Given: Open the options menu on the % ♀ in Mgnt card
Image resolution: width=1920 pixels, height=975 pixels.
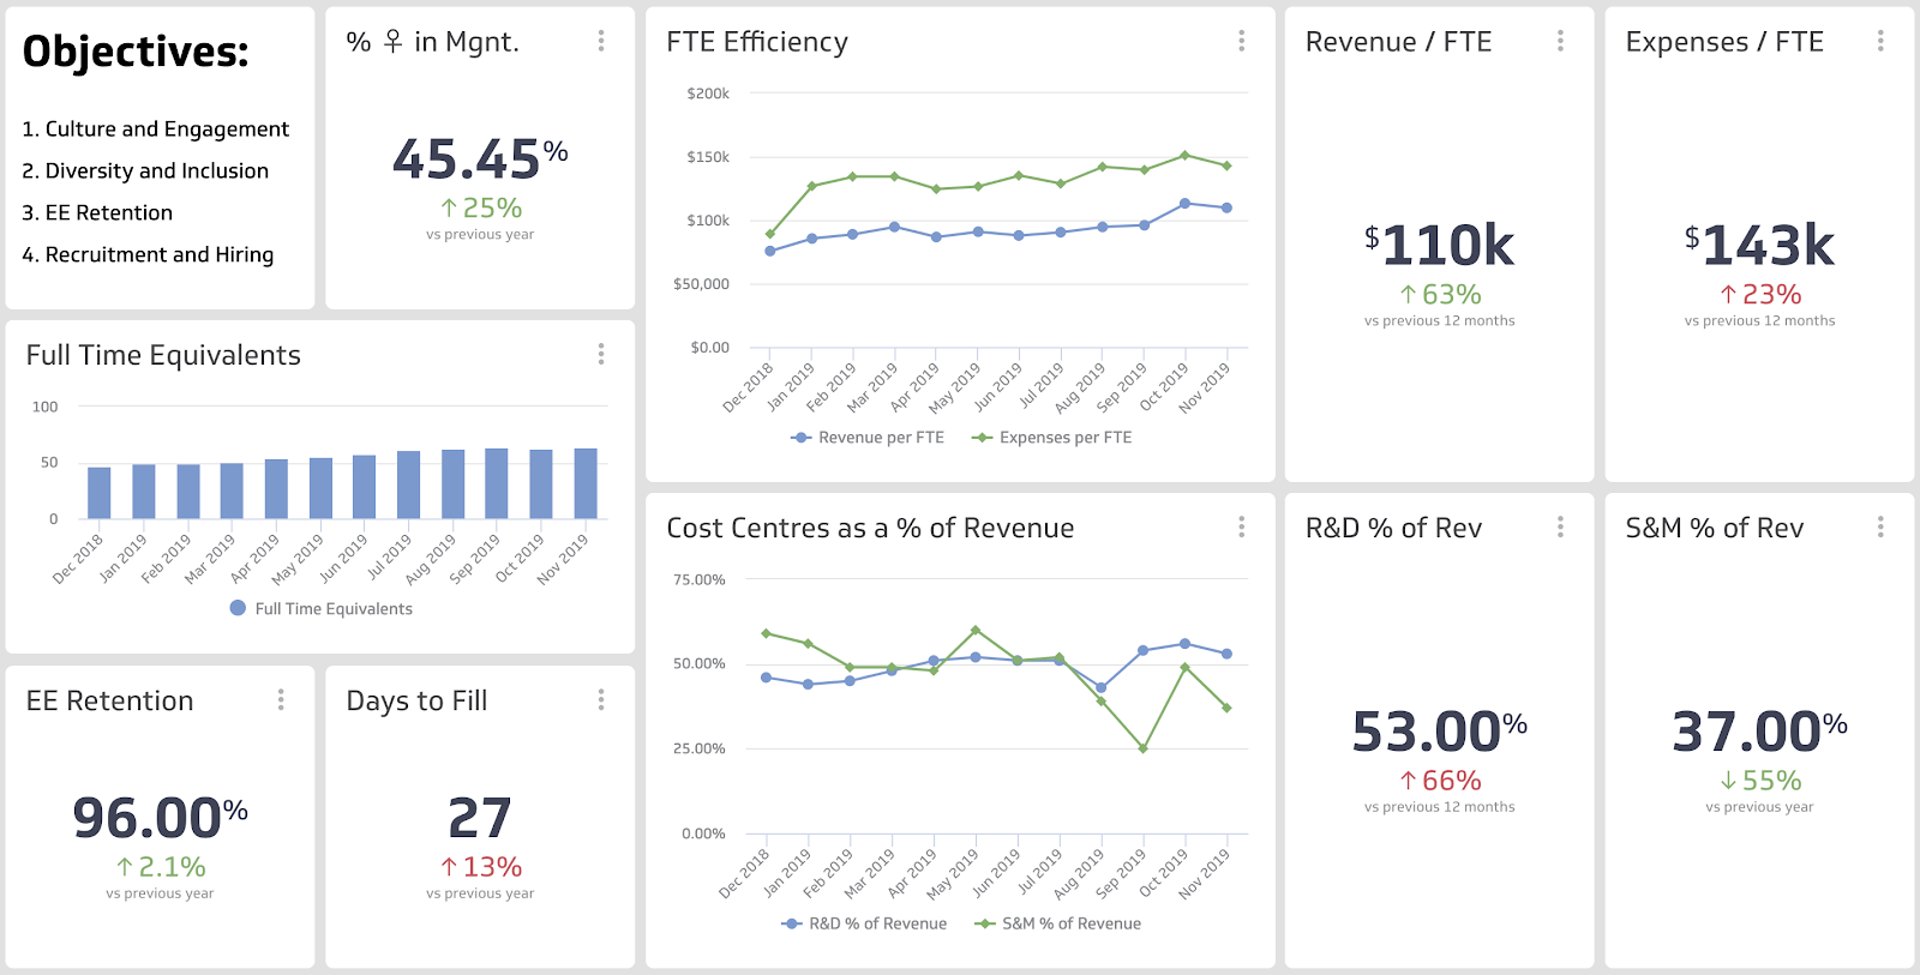Looking at the screenshot, I should 601,41.
